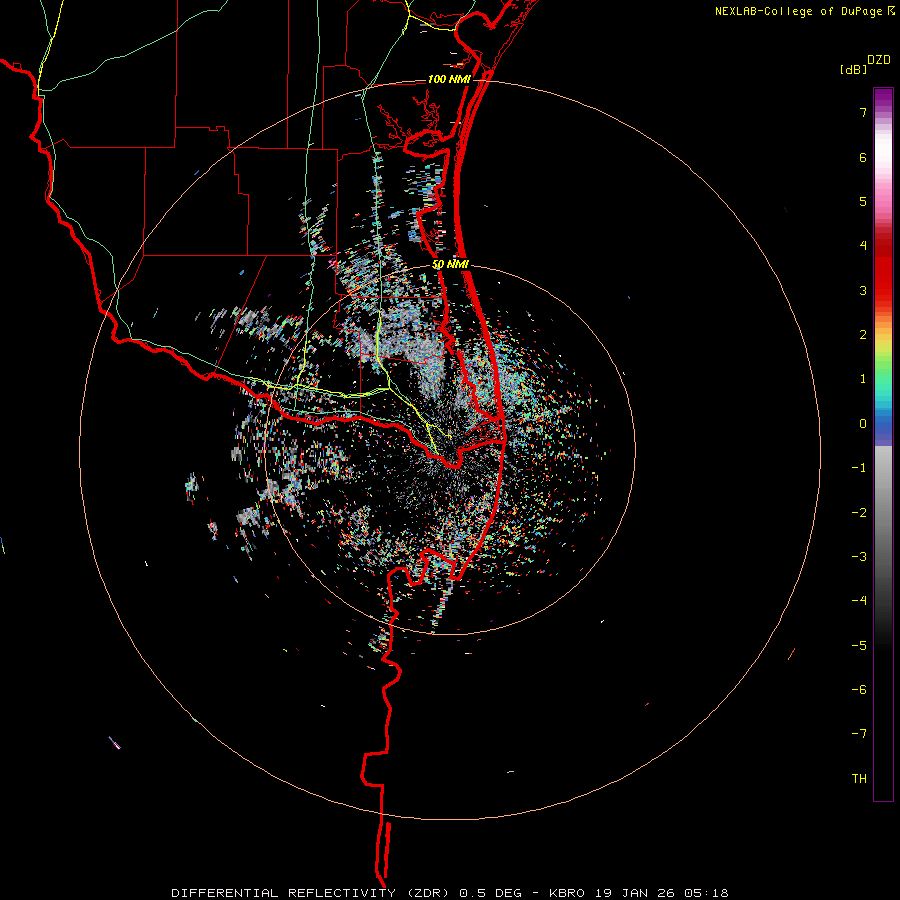The image size is (900, 900).
Task: Click the 1 value on color scale
Action: tap(863, 379)
